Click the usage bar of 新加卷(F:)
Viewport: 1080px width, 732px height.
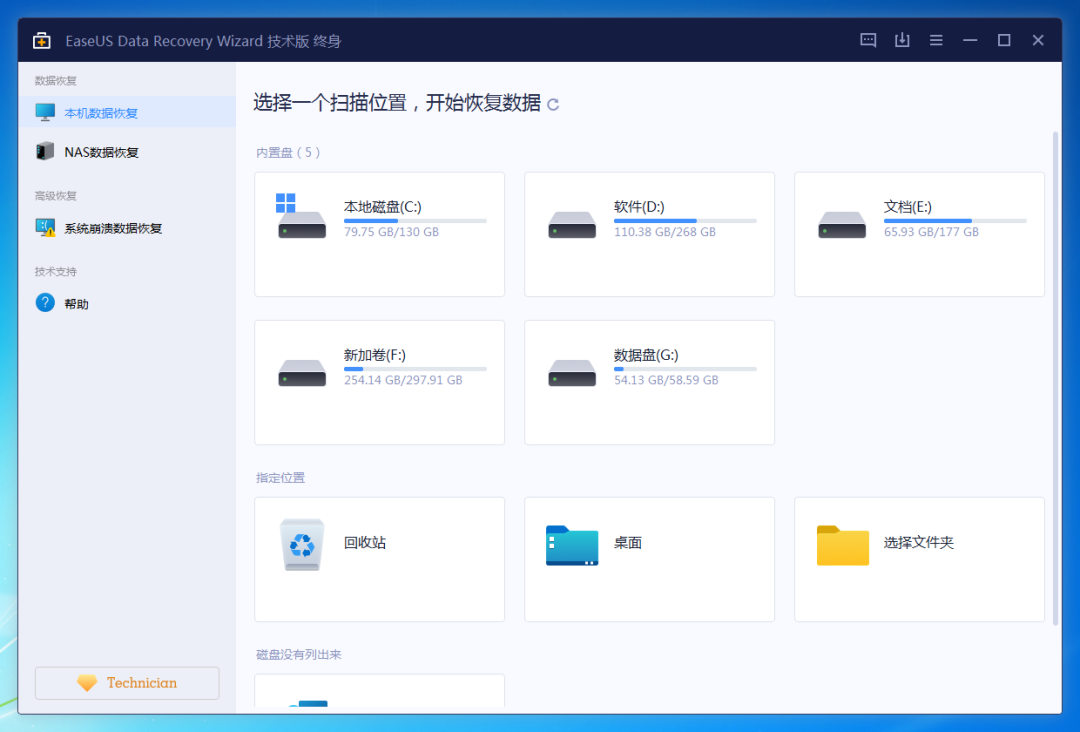click(x=415, y=369)
